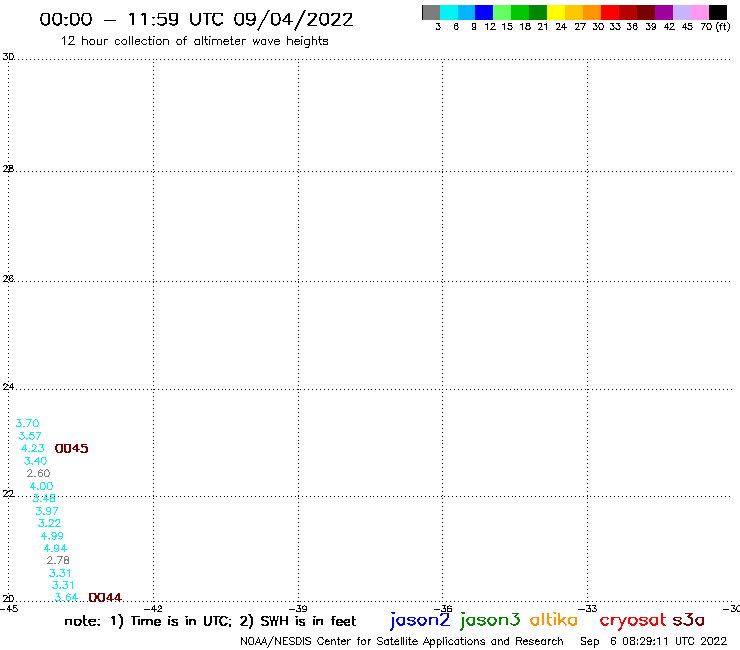Pick the yellow swatch in the wave height legend
This screenshot has width=740, height=650.
pos(556,12)
